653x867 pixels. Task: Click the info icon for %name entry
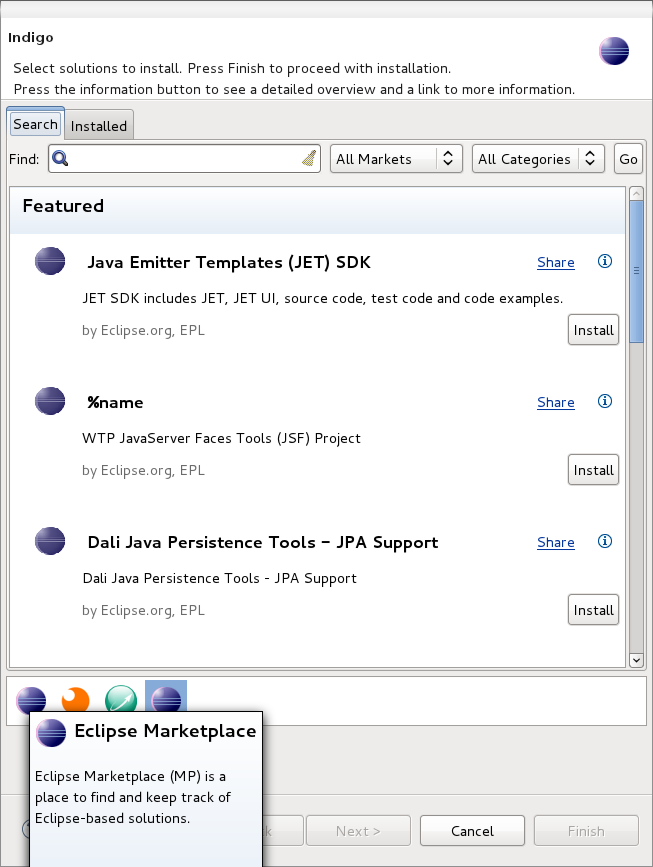pyautogui.click(x=605, y=401)
